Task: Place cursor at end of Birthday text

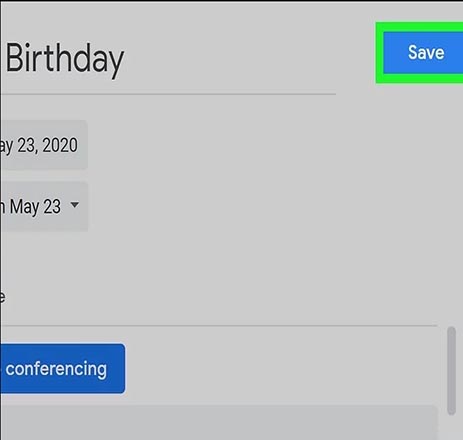Action: tap(124, 59)
